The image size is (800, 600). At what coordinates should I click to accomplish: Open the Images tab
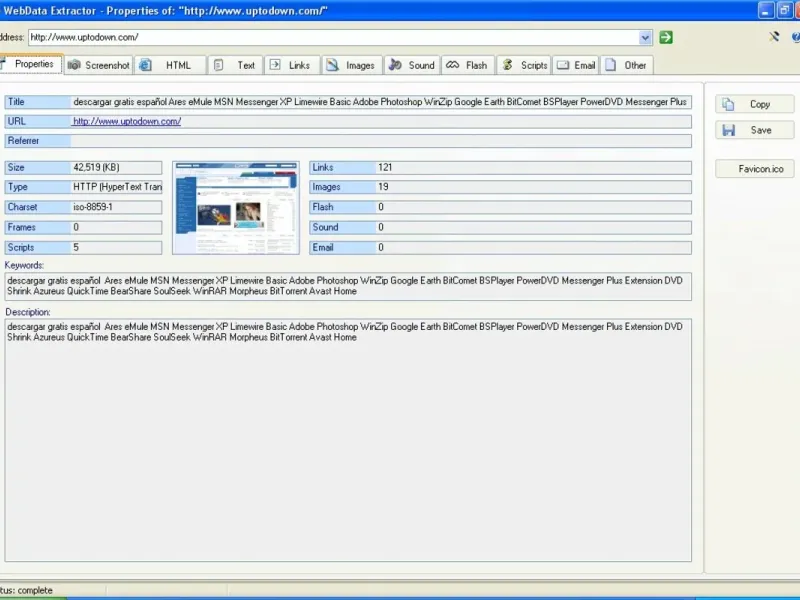(x=352, y=65)
